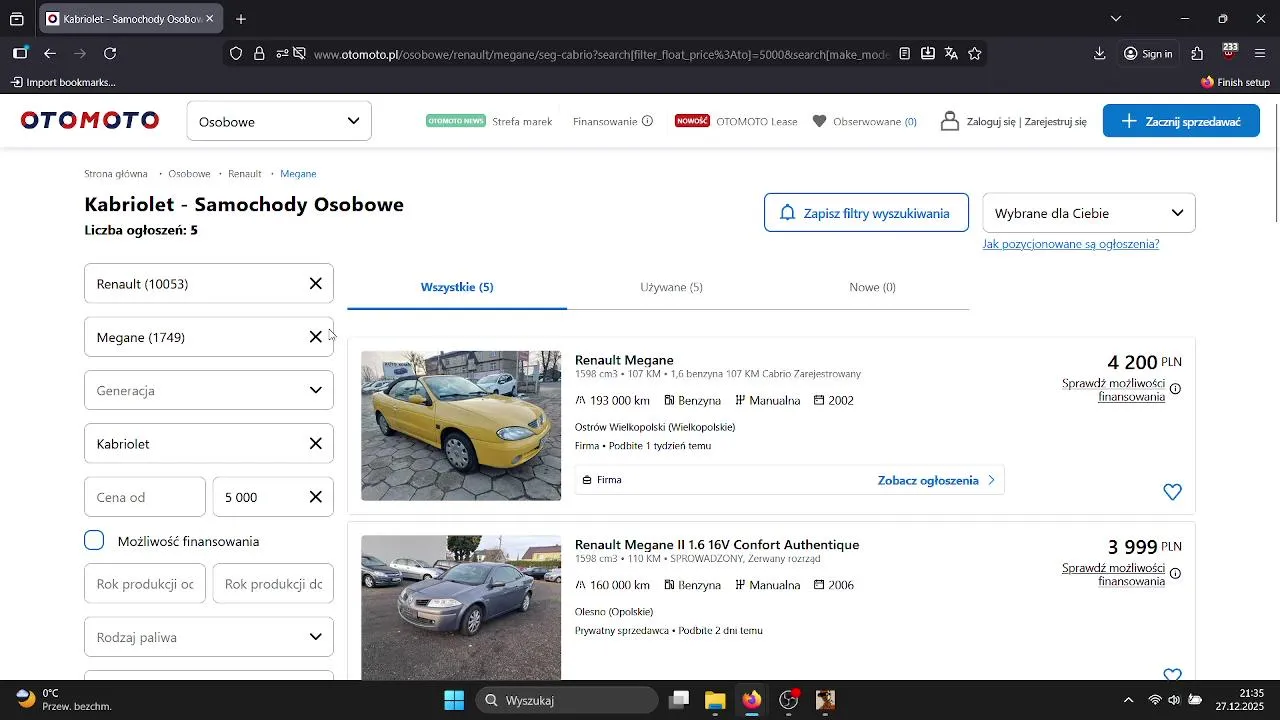This screenshot has width=1280, height=720.
Task: Toggle reader view in address bar
Action: coord(905,54)
